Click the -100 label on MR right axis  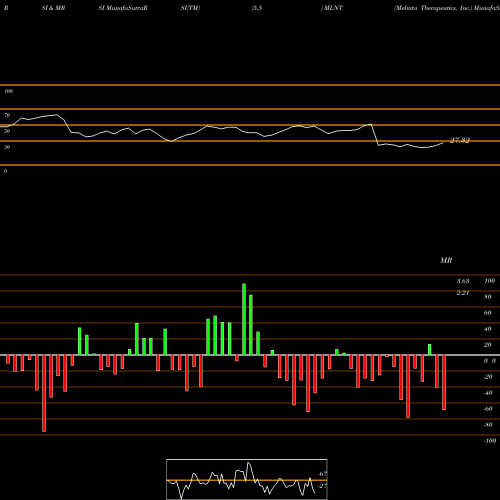[x=490, y=441]
